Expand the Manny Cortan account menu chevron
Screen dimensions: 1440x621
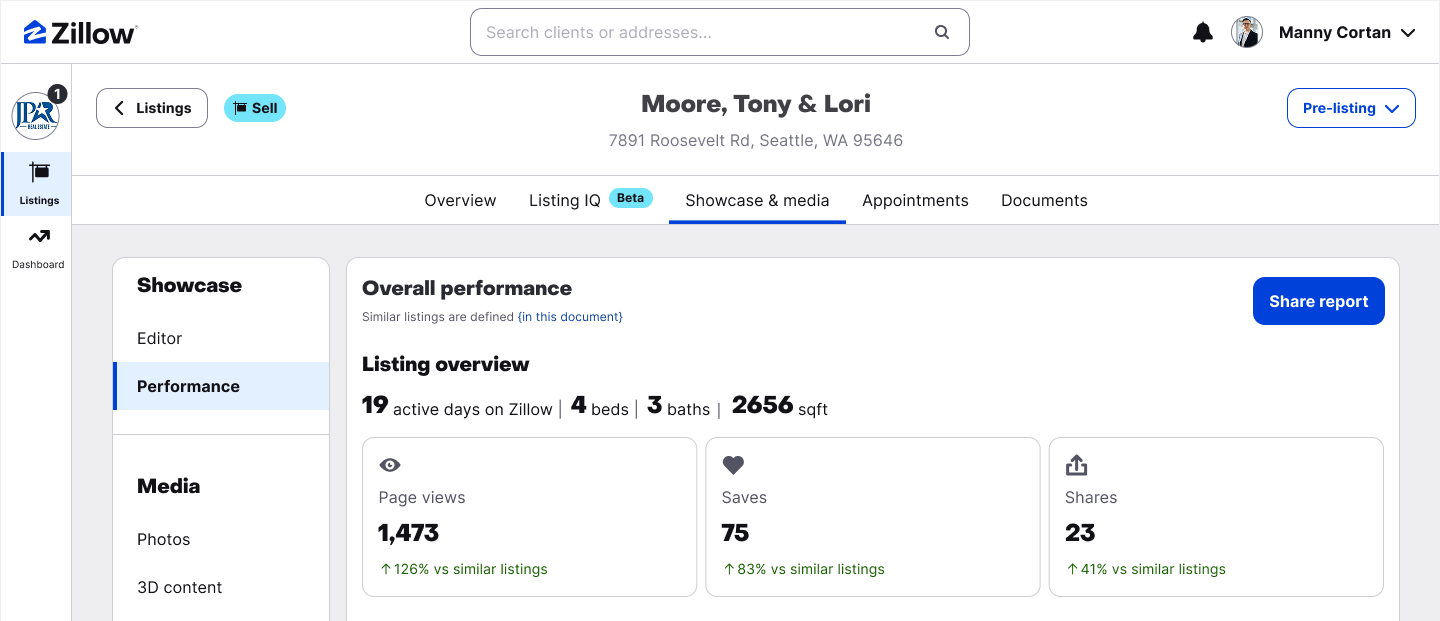[x=1408, y=33]
